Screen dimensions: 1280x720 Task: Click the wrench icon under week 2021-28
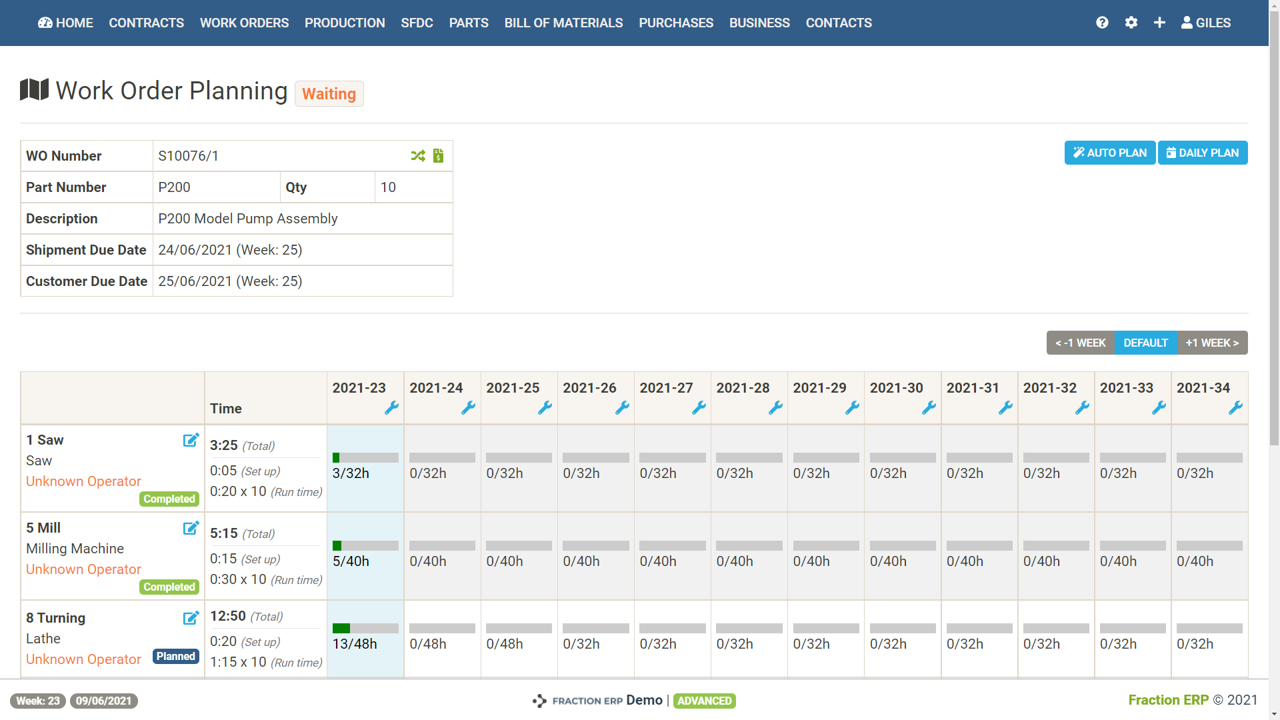click(x=775, y=408)
